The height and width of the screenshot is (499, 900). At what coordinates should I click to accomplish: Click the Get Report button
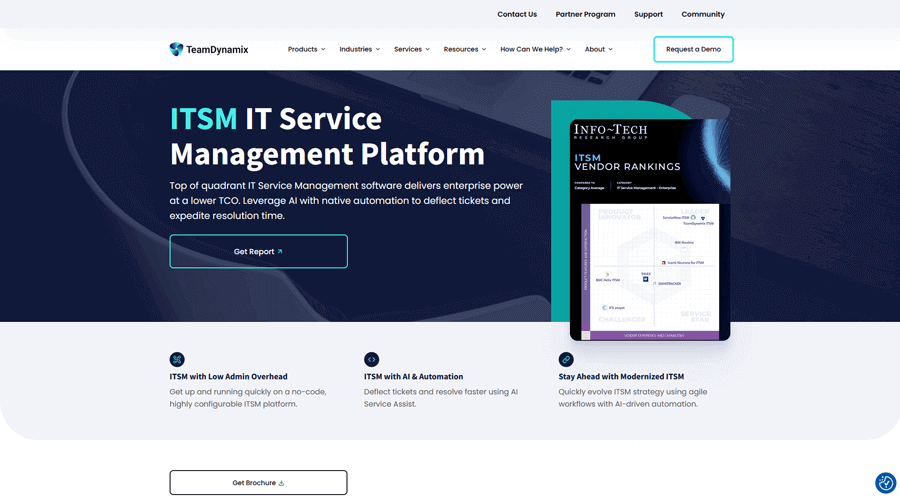[258, 252]
